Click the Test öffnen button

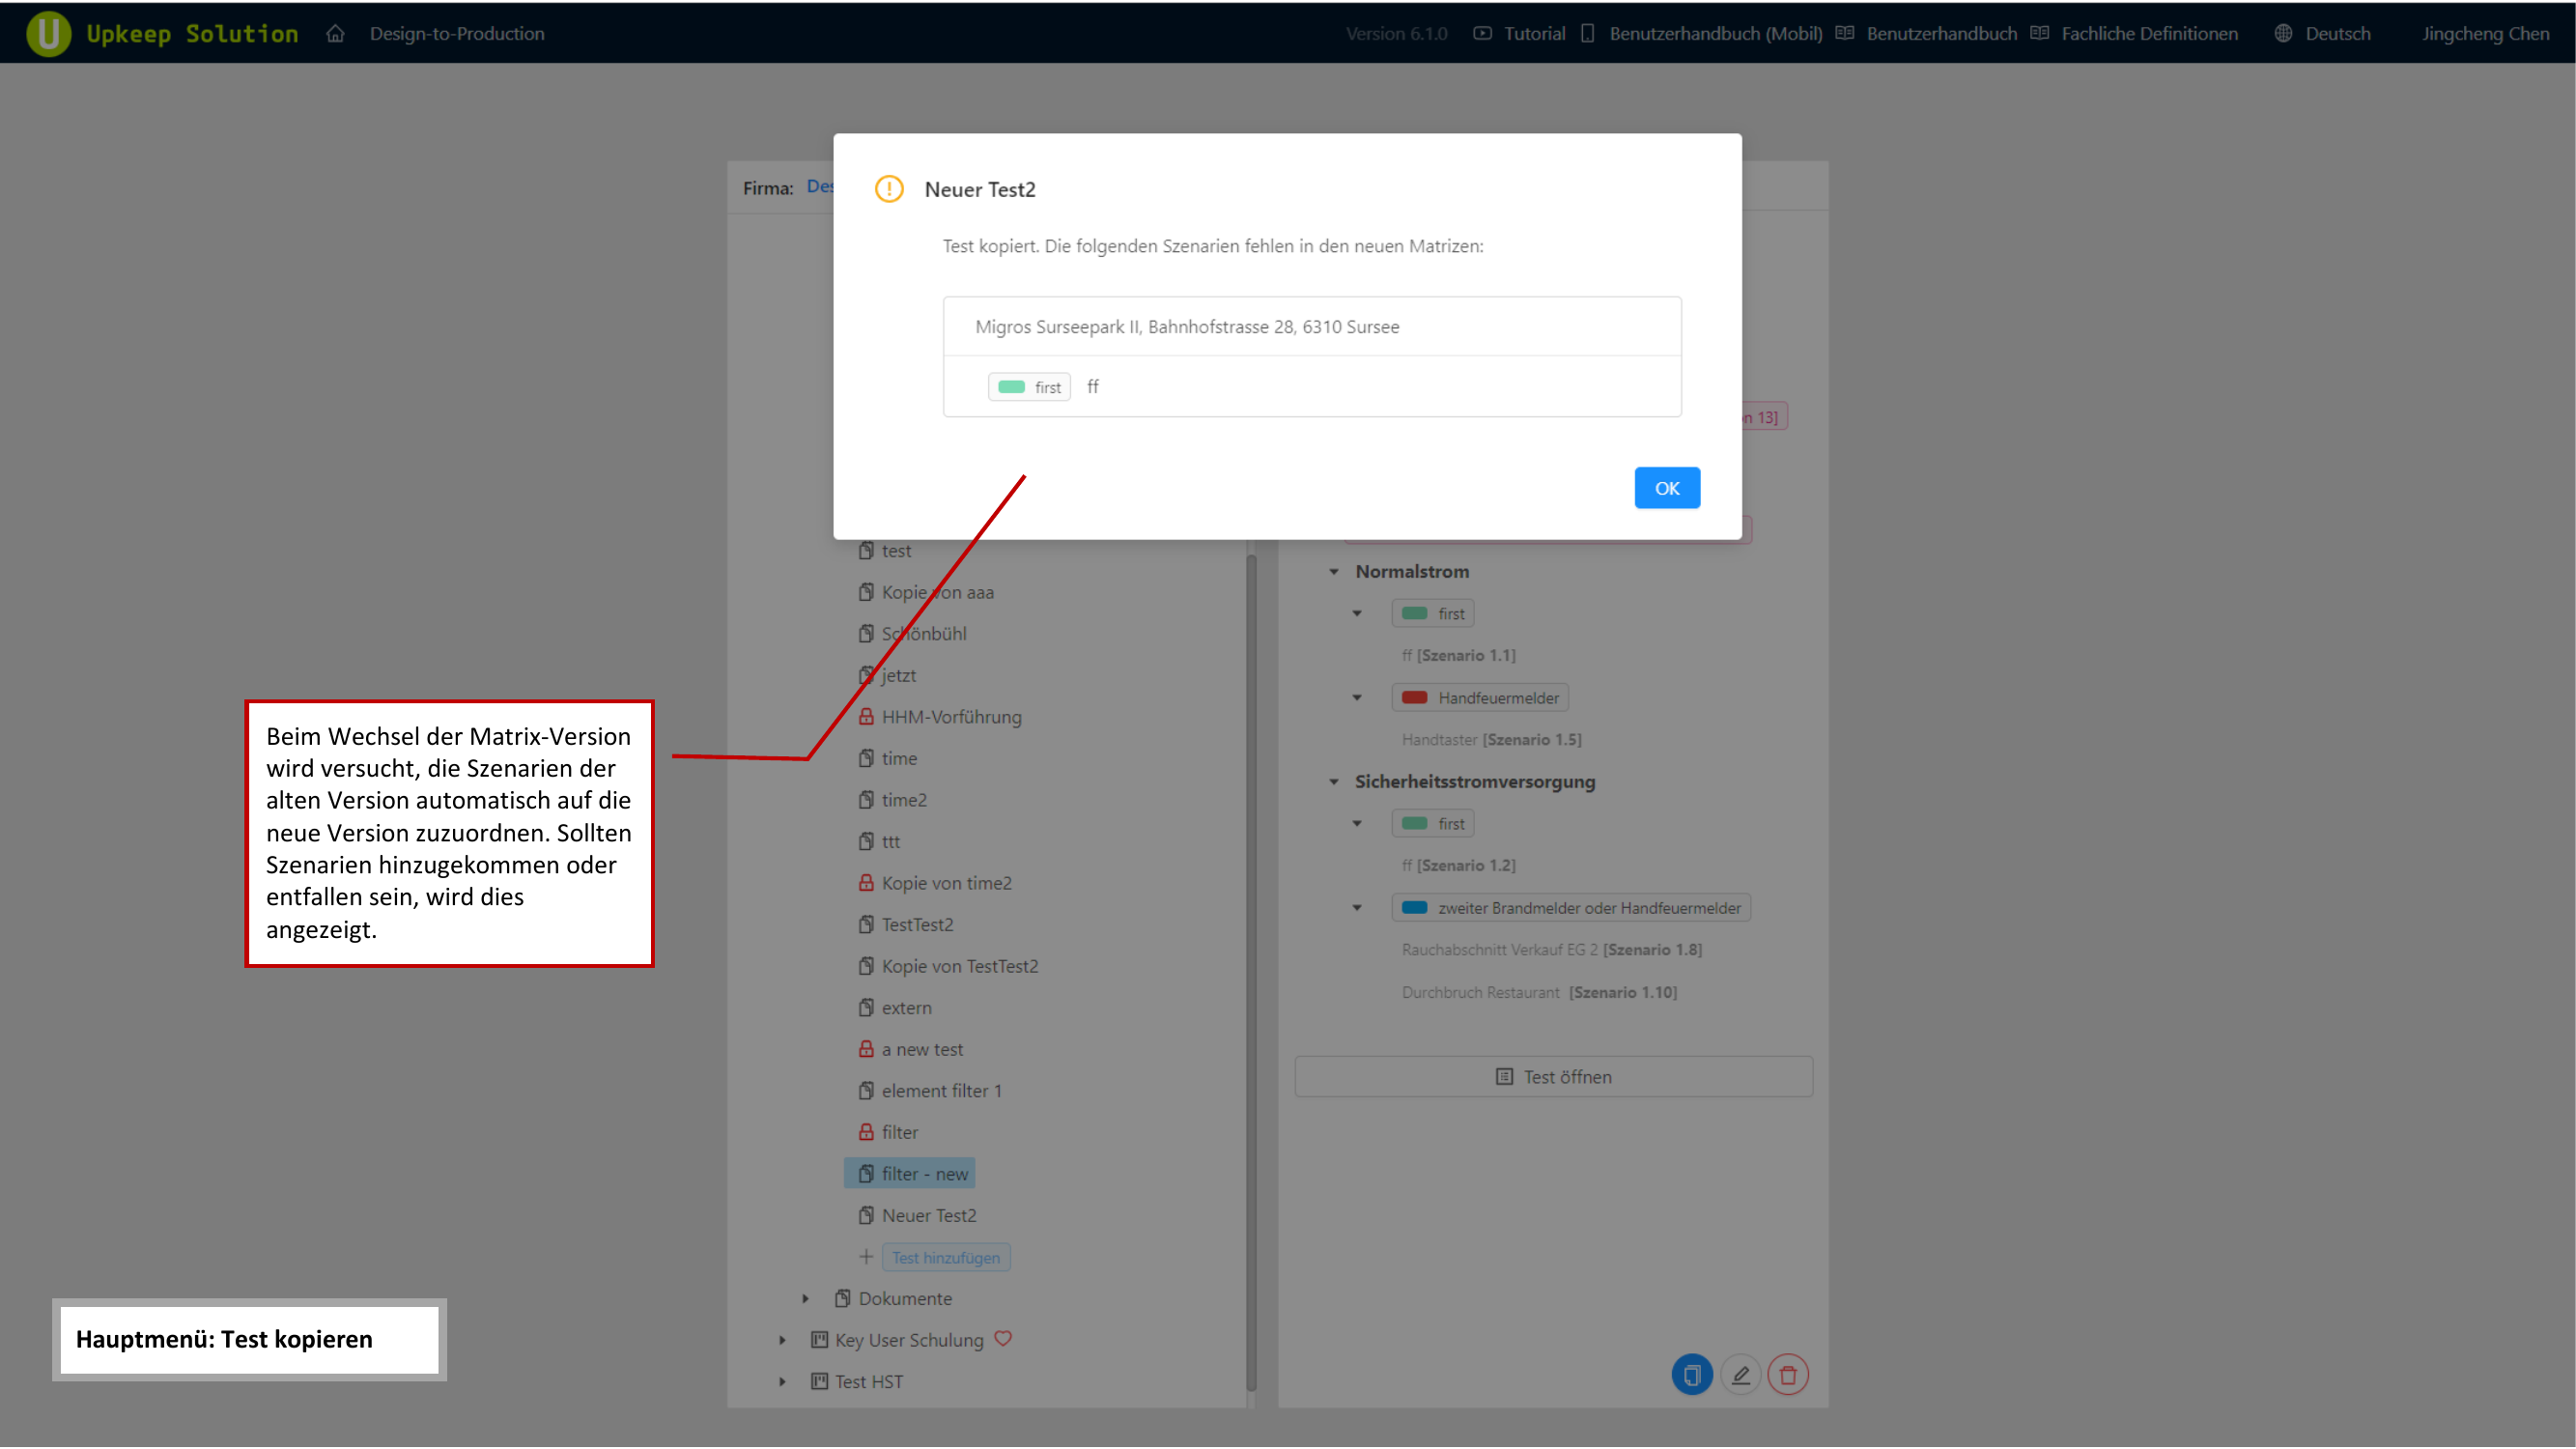coord(1553,1076)
